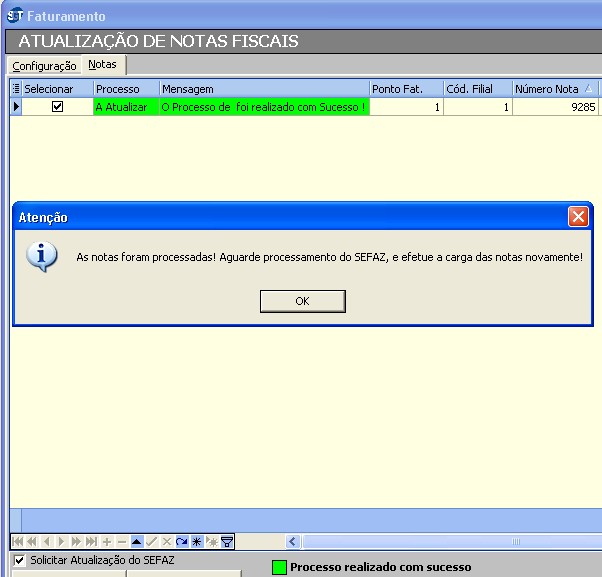
Task: Click the filter funnel icon
Action: (x=227, y=541)
